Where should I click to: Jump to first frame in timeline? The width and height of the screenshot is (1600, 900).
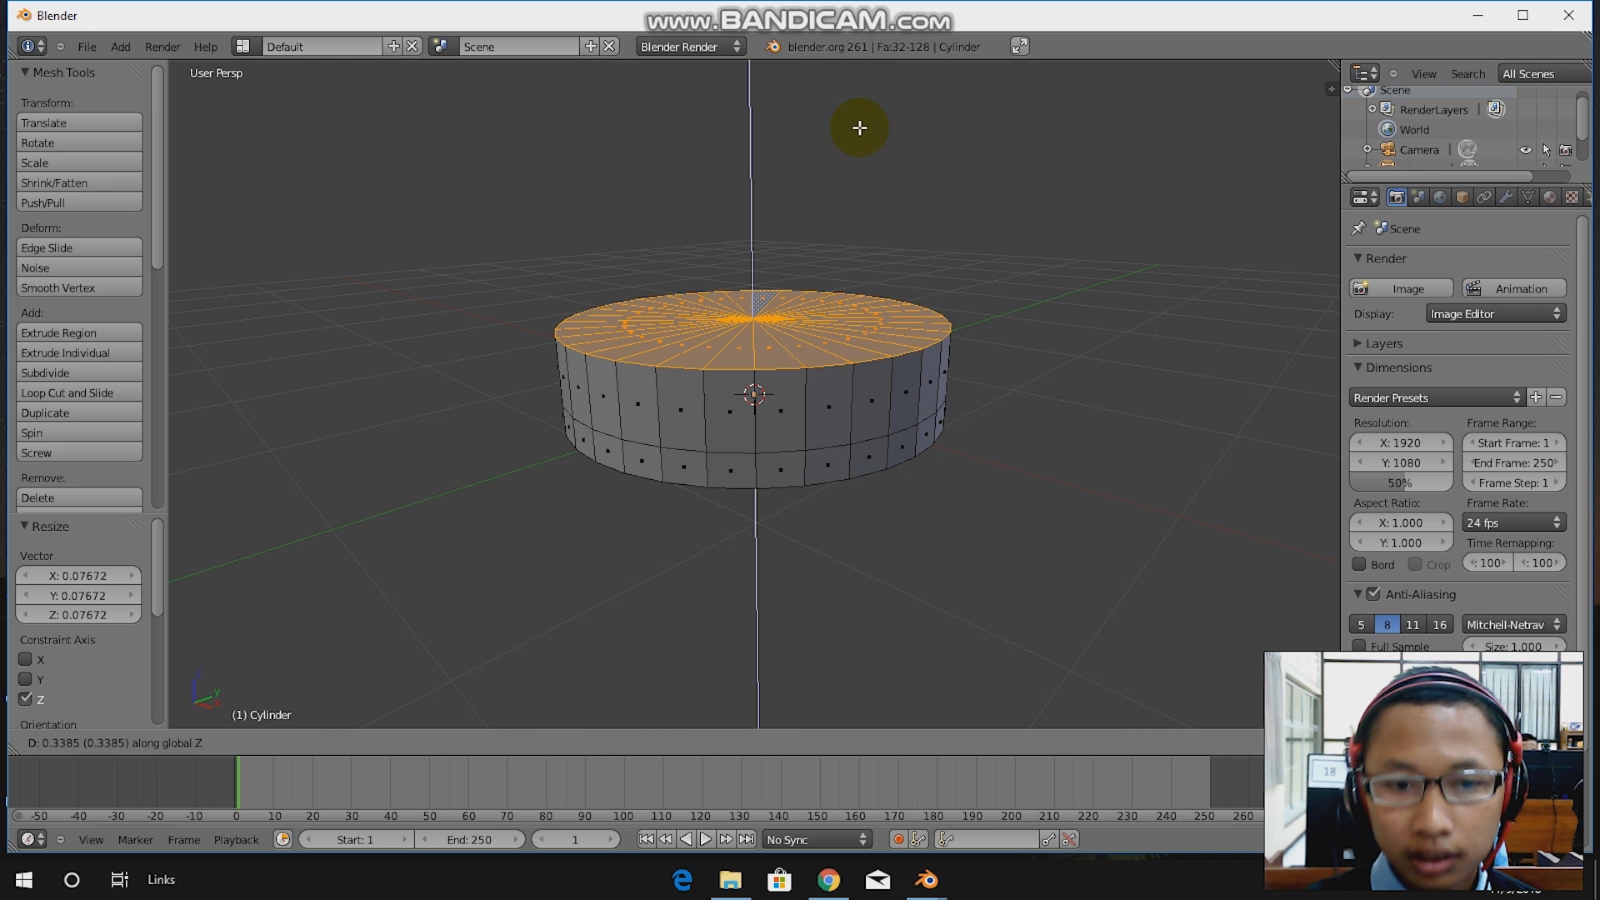645,839
